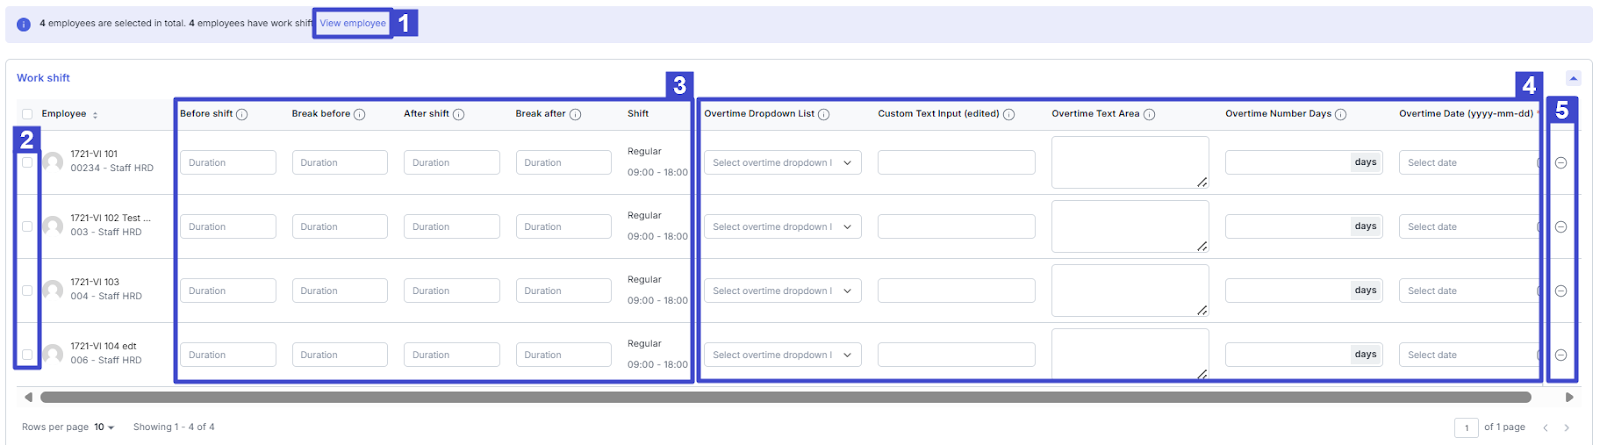Open the View employee link
Viewport: 1600px width, 445px height.
pos(352,23)
